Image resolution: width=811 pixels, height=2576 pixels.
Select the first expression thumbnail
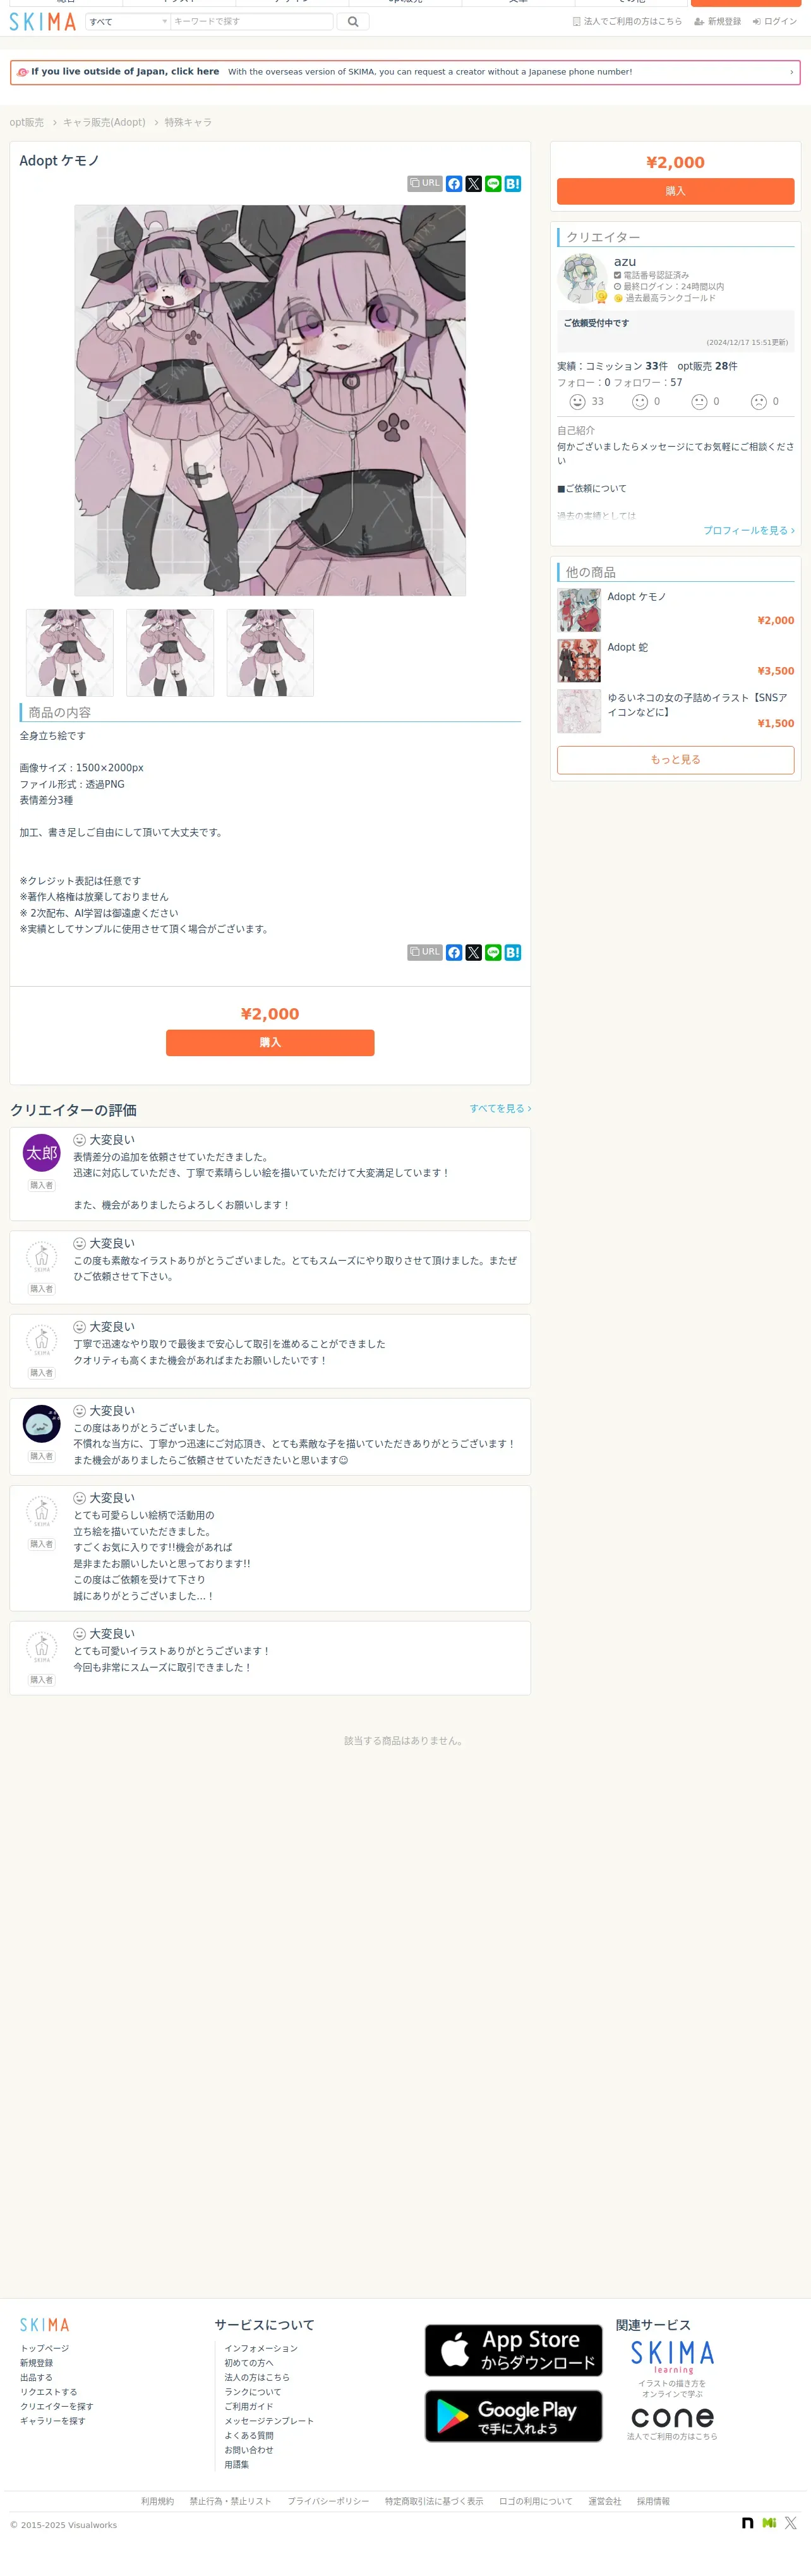[70, 653]
